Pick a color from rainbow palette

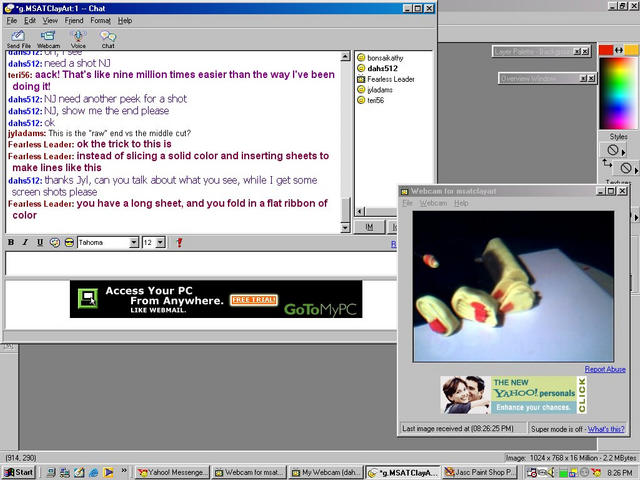click(x=618, y=93)
